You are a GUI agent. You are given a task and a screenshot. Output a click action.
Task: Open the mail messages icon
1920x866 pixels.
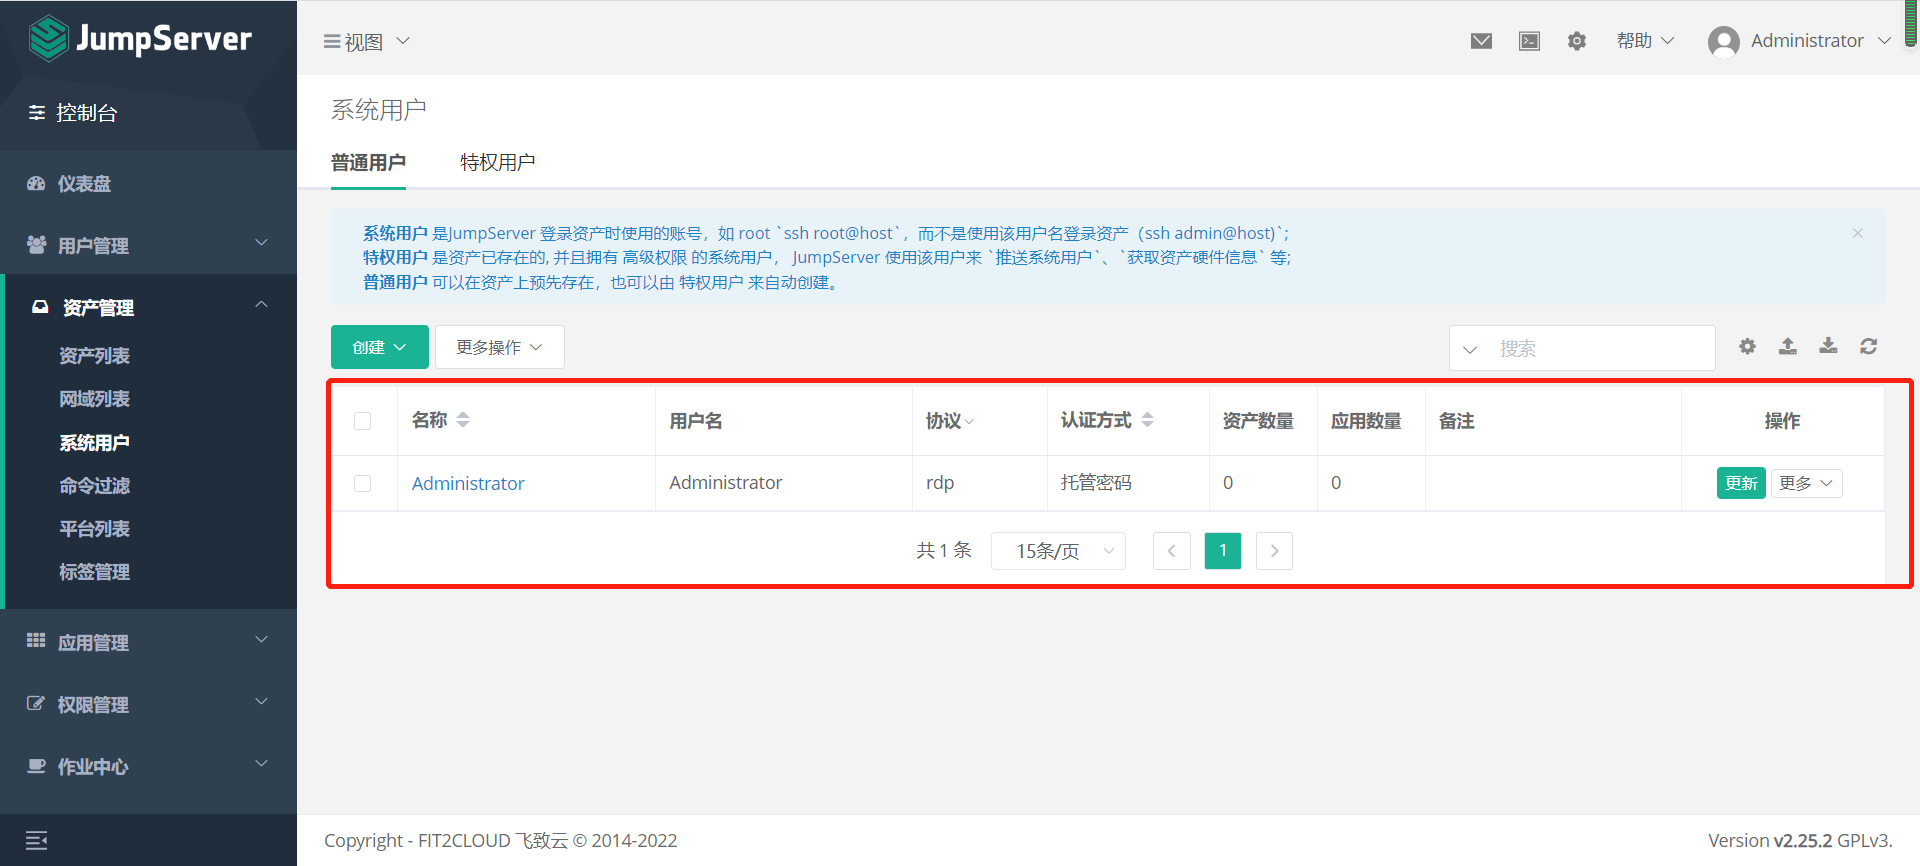pos(1481,41)
